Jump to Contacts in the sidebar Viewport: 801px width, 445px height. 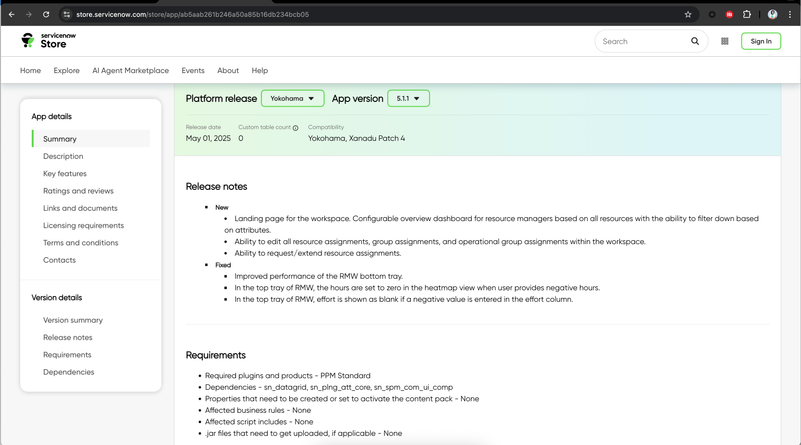(59, 260)
